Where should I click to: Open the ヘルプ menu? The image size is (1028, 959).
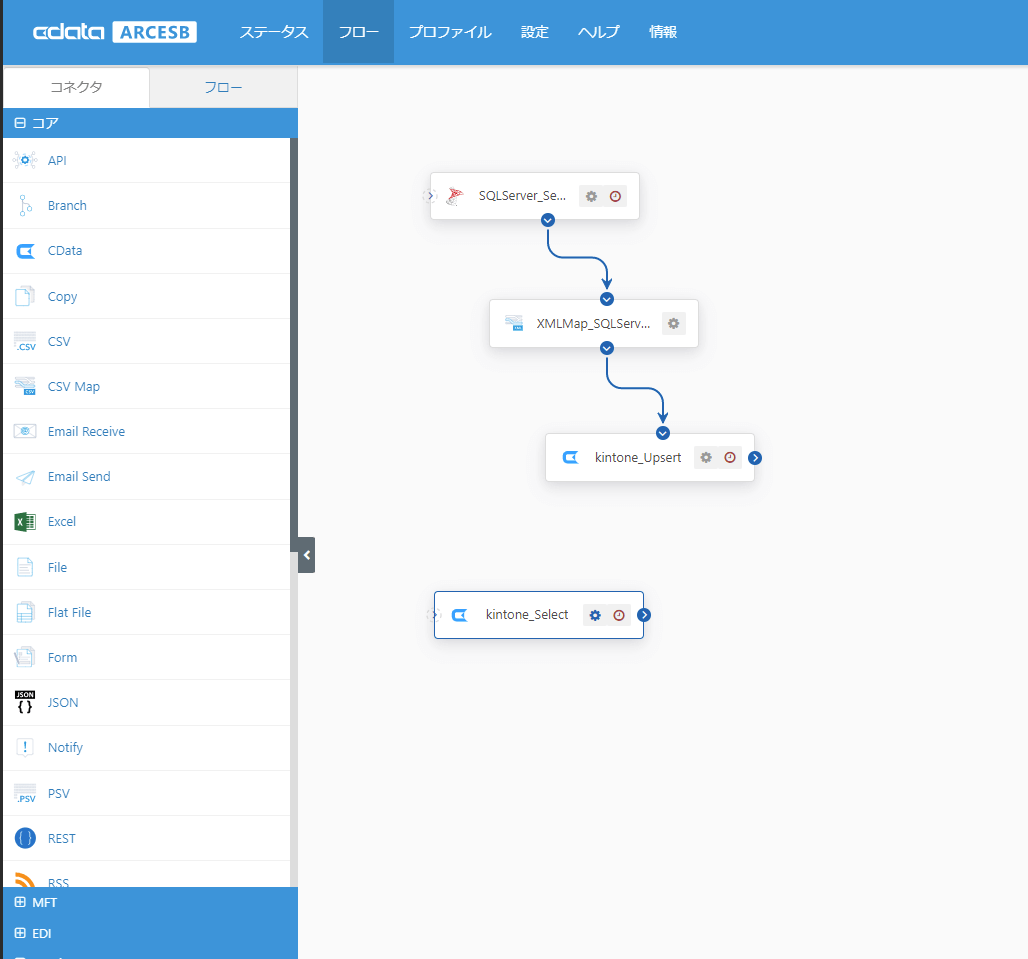[599, 31]
